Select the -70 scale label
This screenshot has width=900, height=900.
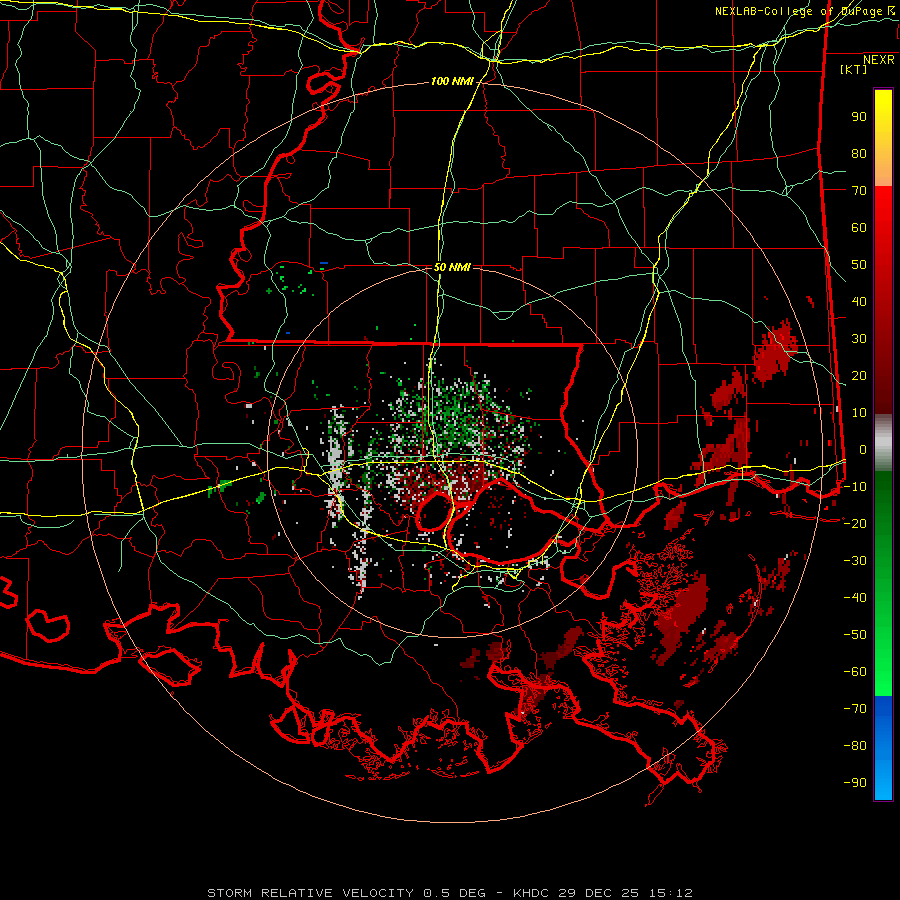855,709
